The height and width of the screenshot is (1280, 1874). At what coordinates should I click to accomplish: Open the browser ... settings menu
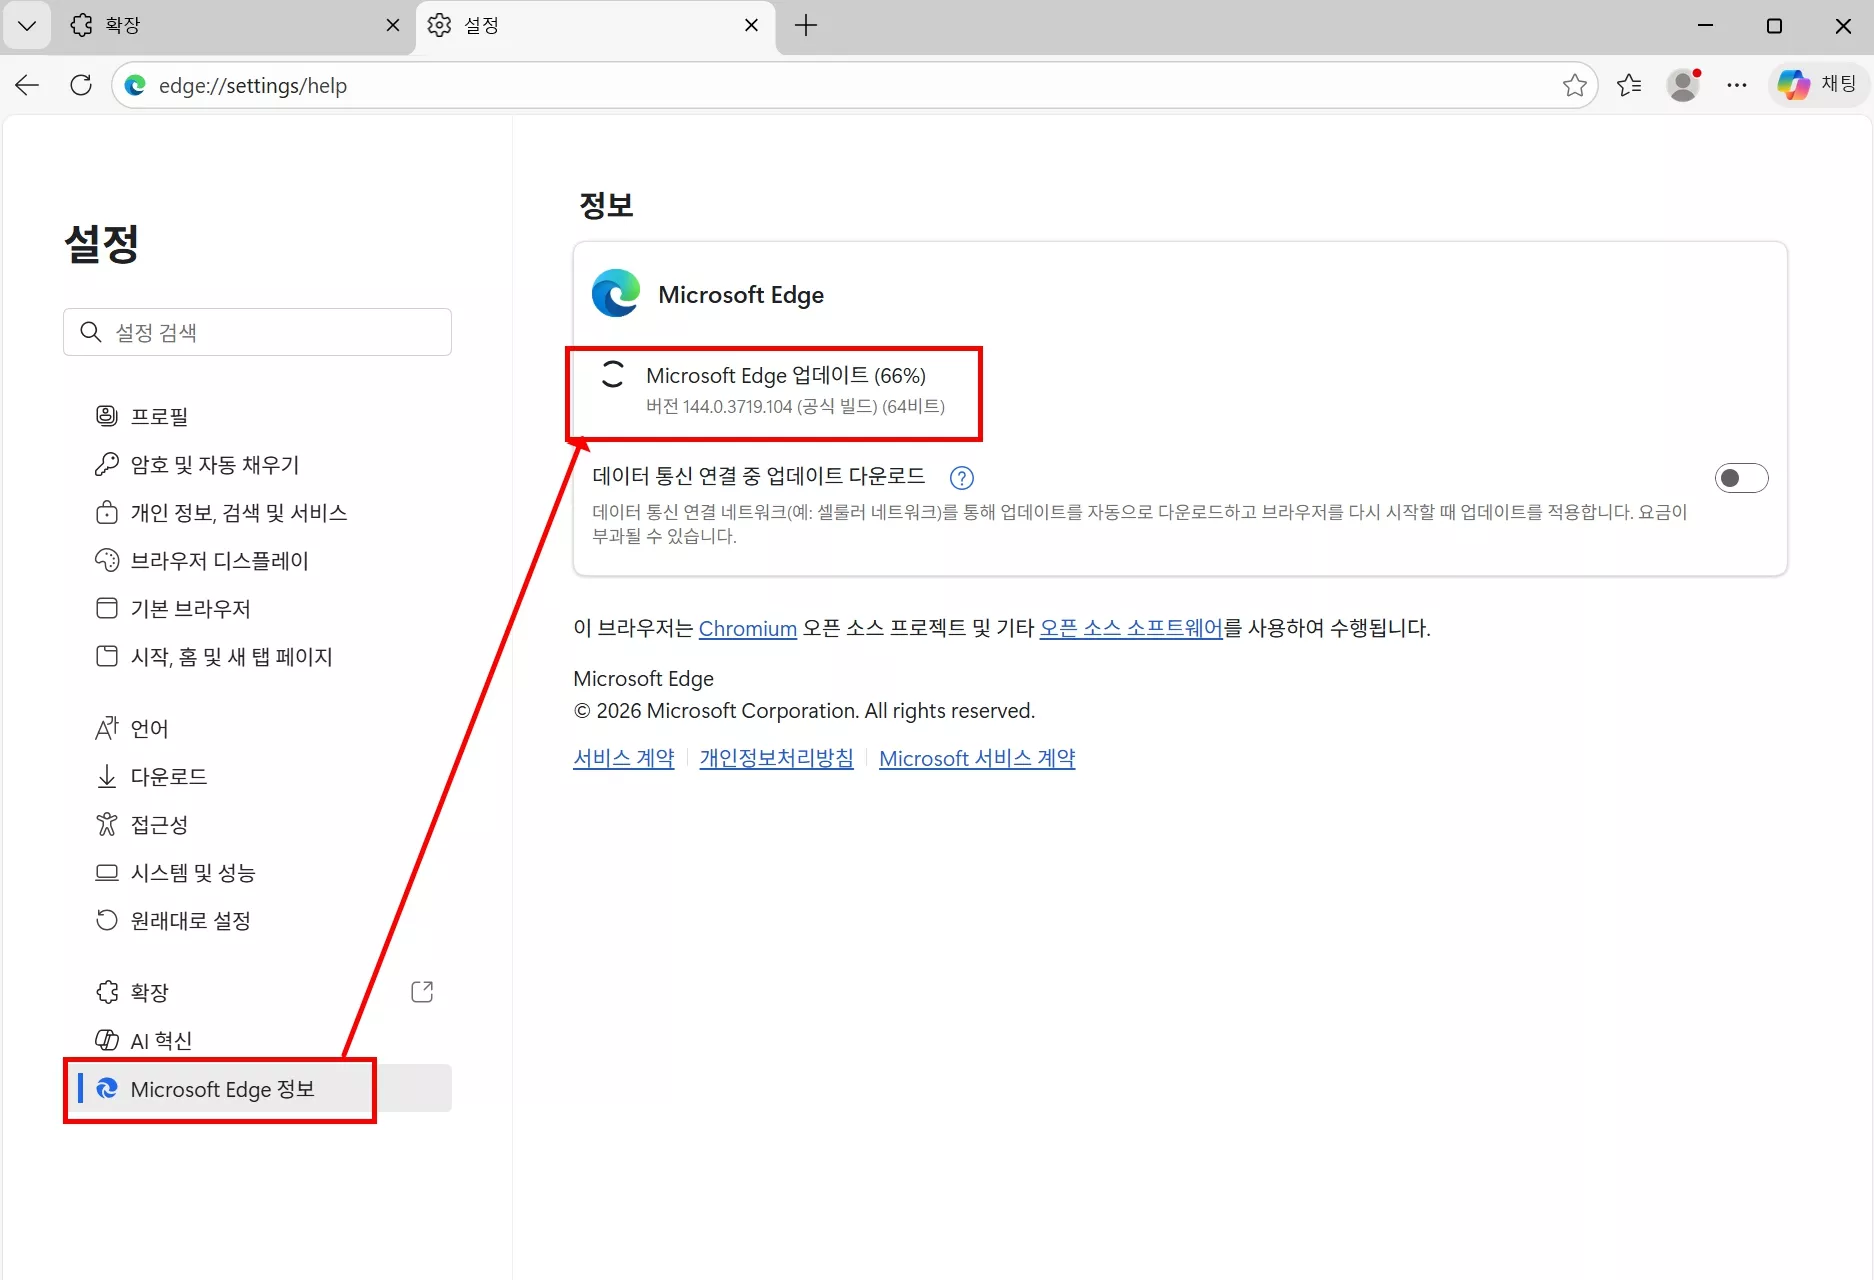(x=1737, y=85)
